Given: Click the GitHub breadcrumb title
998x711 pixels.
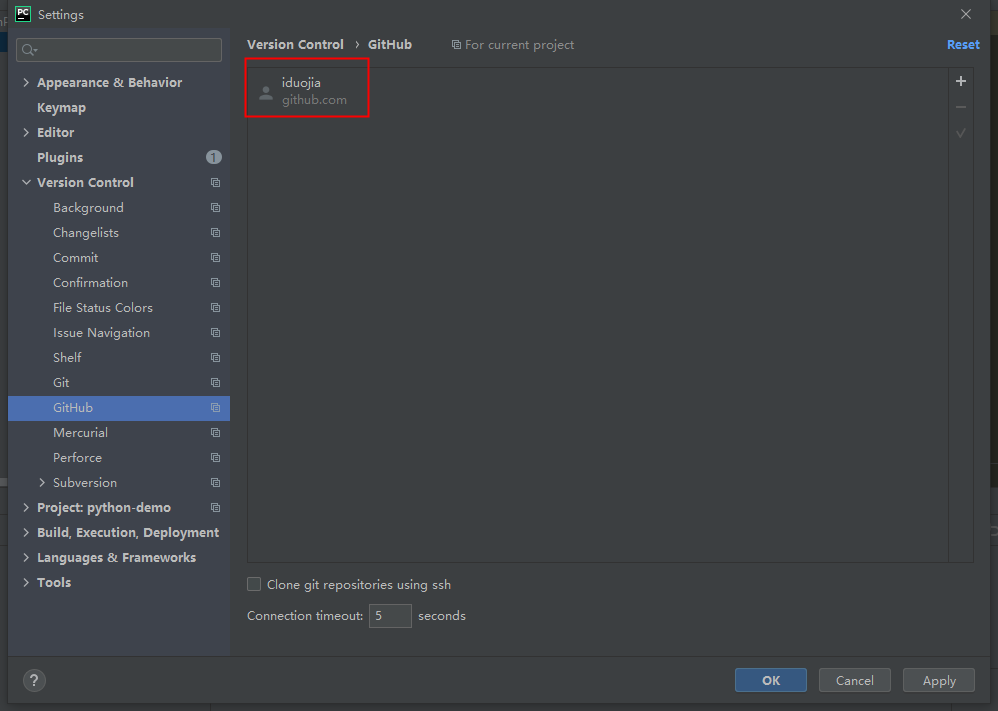Looking at the screenshot, I should (390, 45).
